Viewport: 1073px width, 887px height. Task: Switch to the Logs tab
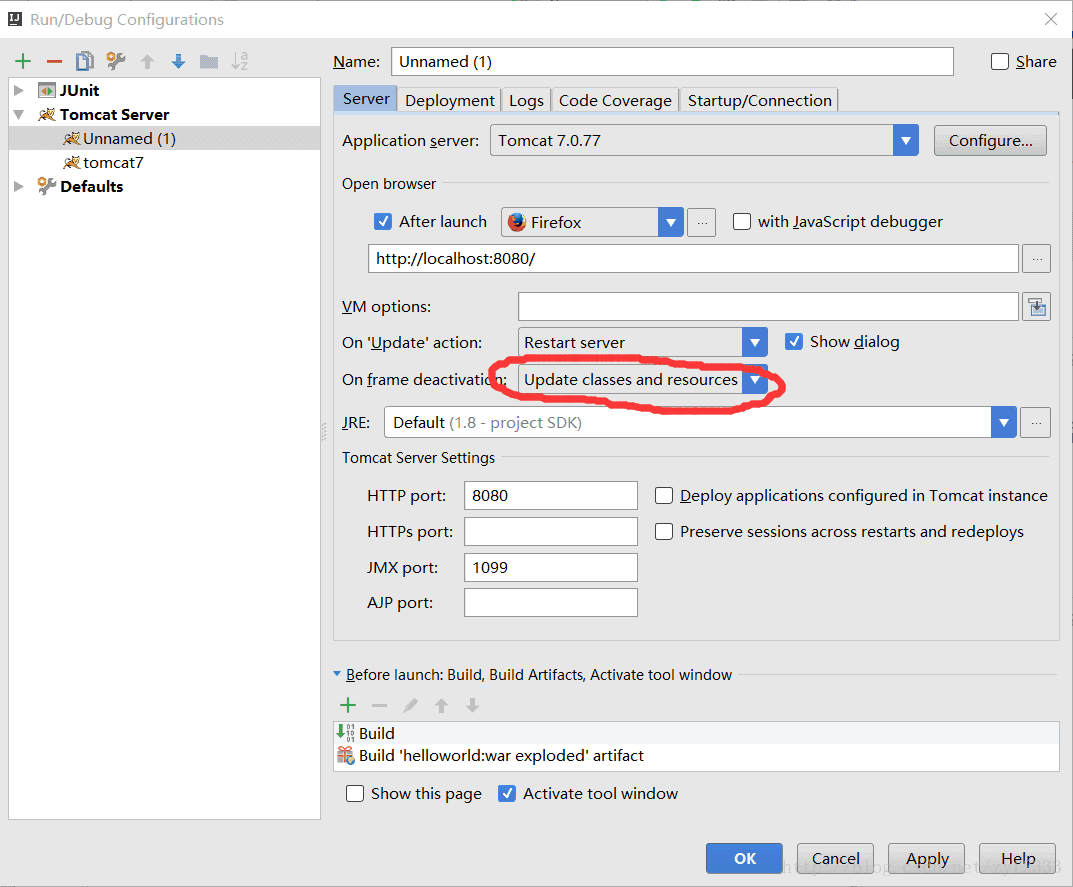tap(526, 101)
